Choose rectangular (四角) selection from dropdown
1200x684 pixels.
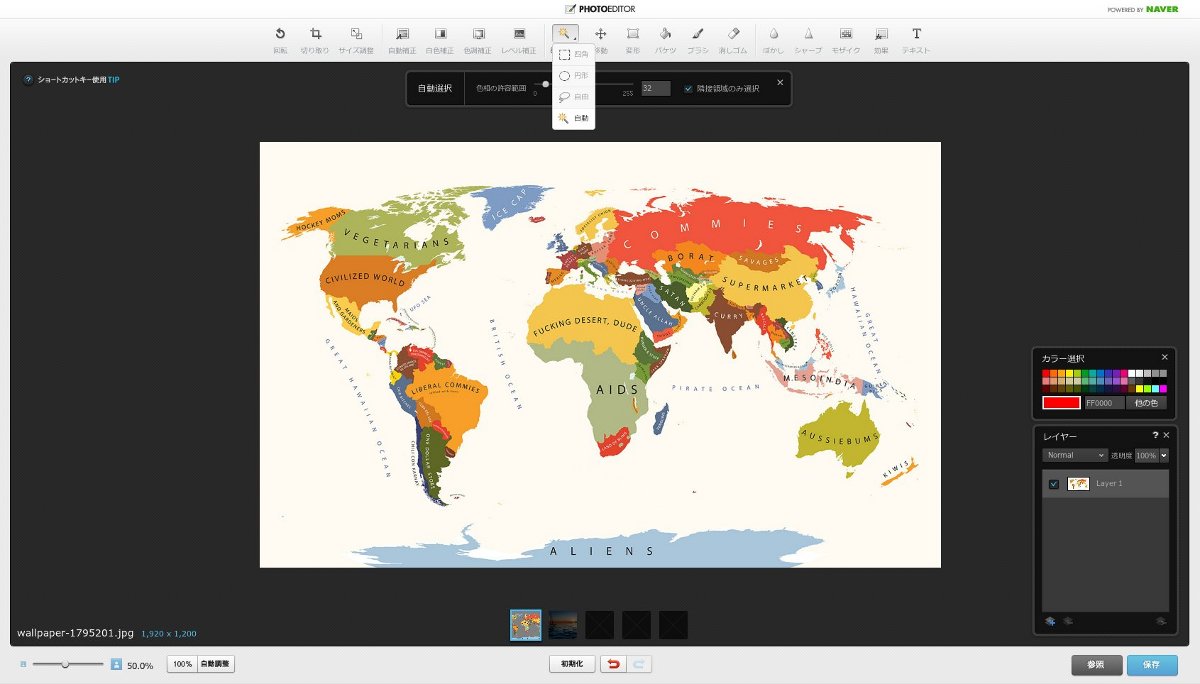point(574,55)
